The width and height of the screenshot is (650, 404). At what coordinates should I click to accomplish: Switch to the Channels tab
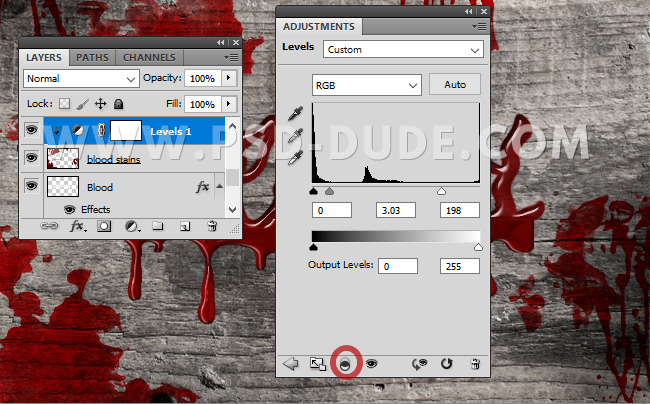pos(149,57)
